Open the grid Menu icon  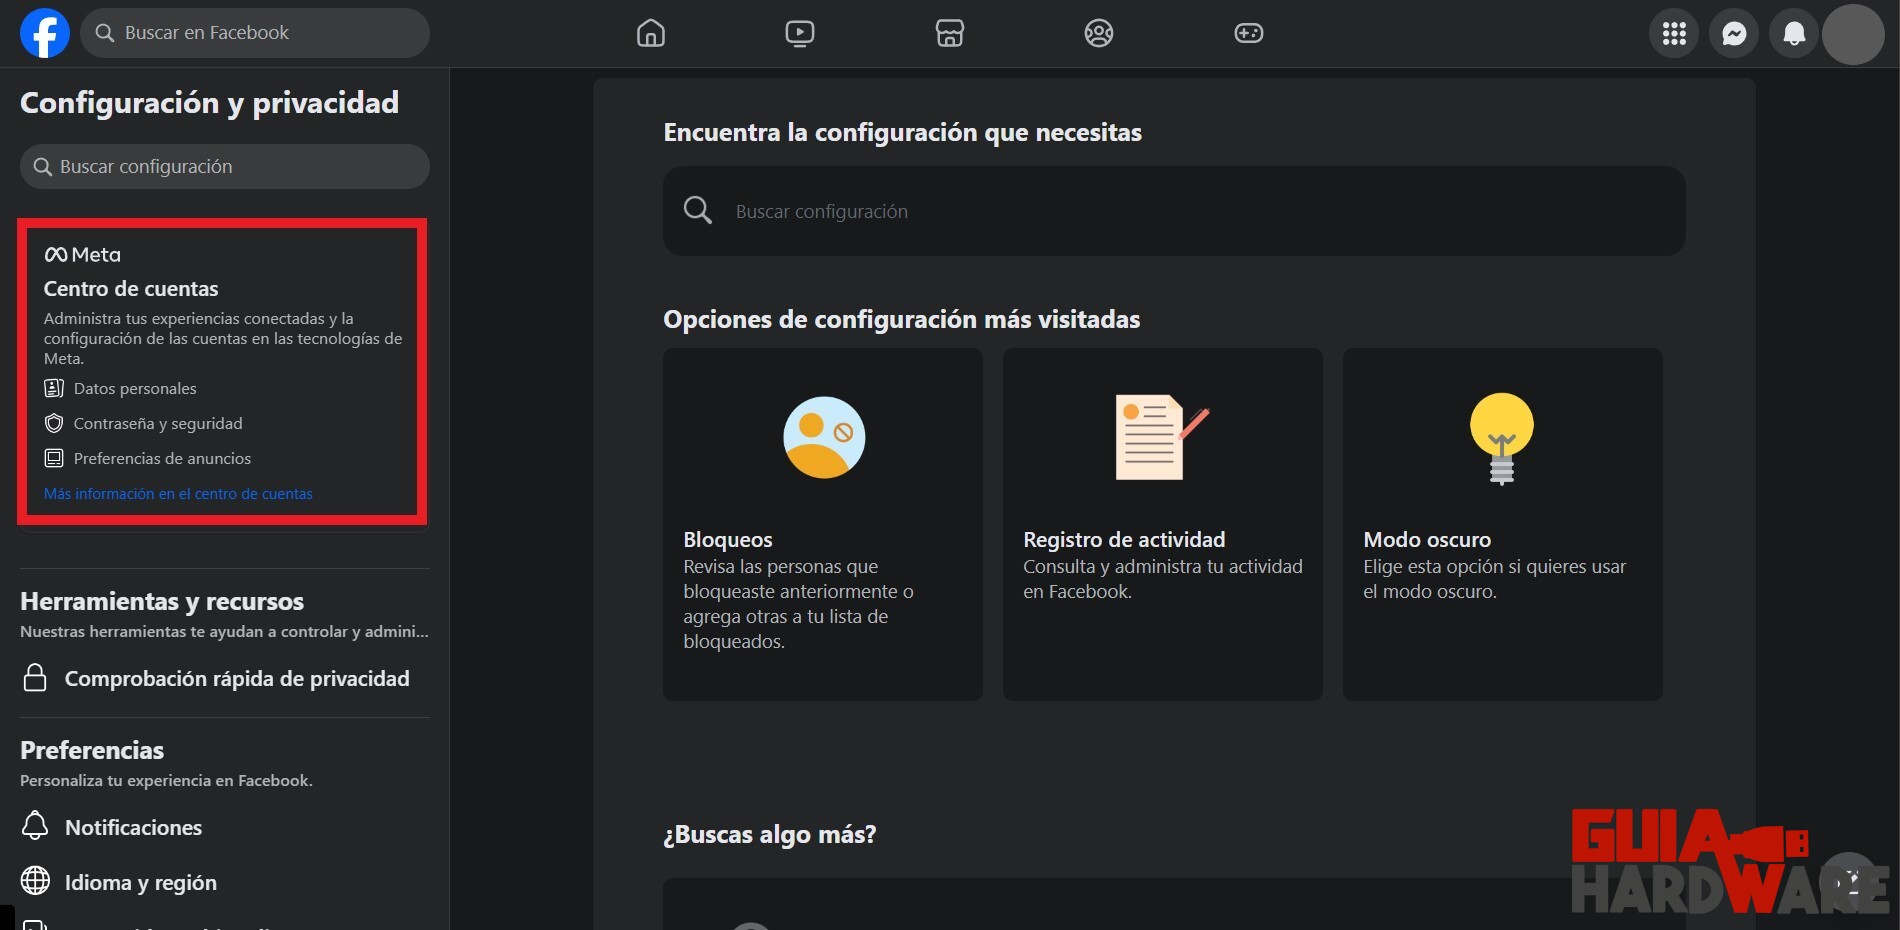pyautogui.click(x=1674, y=33)
